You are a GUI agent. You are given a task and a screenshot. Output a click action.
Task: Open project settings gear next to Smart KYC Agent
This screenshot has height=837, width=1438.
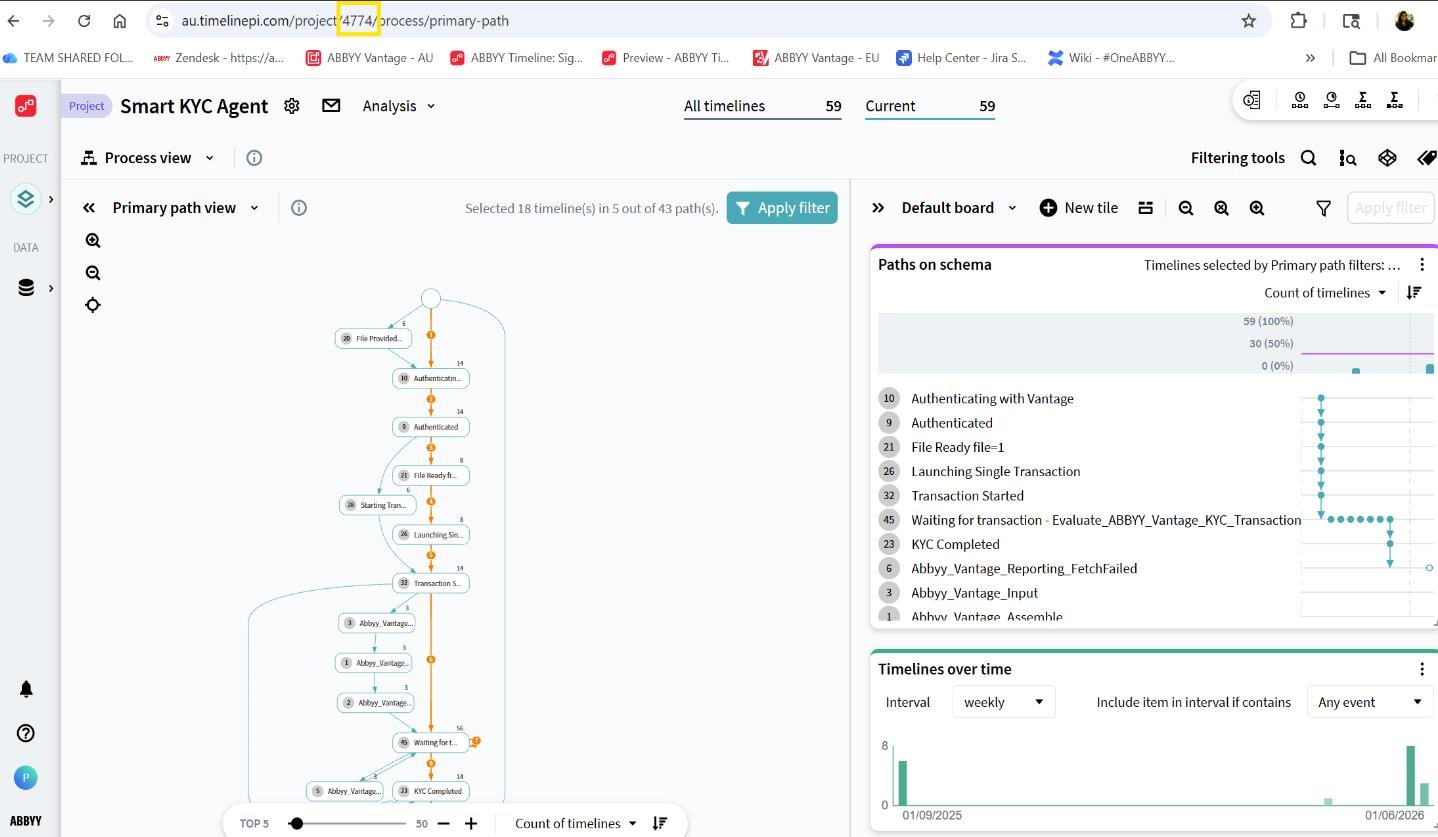pyautogui.click(x=292, y=106)
